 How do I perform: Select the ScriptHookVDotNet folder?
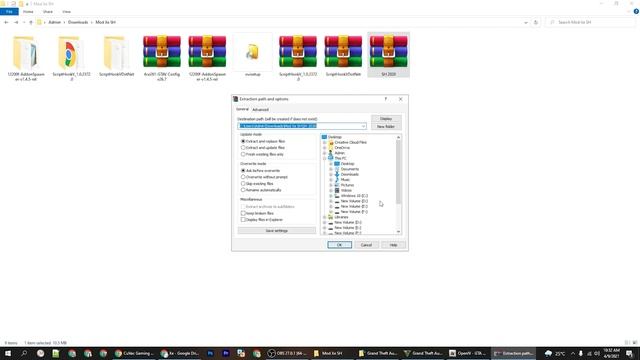point(116,55)
